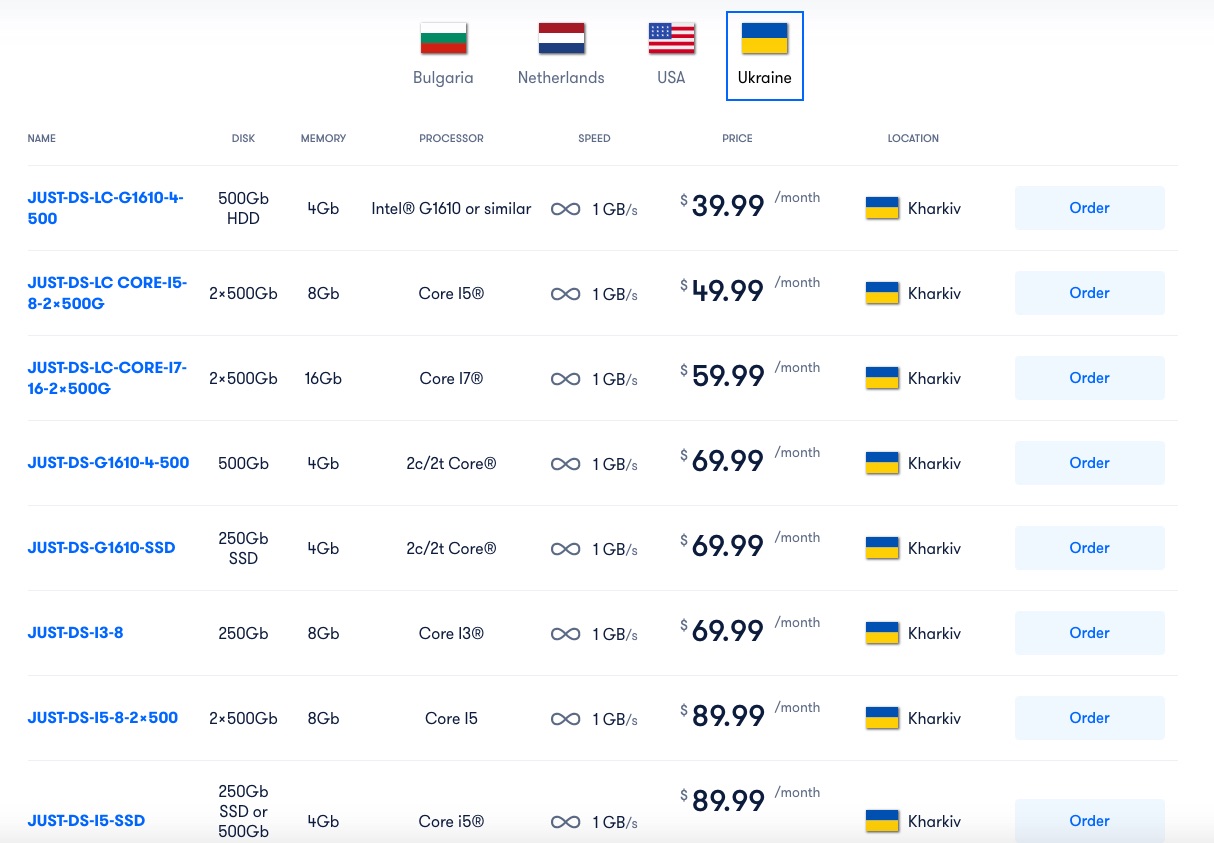Open the JUST-DS-LC-CORE-I7-16-2×500G link

click(x=107, y=378)
